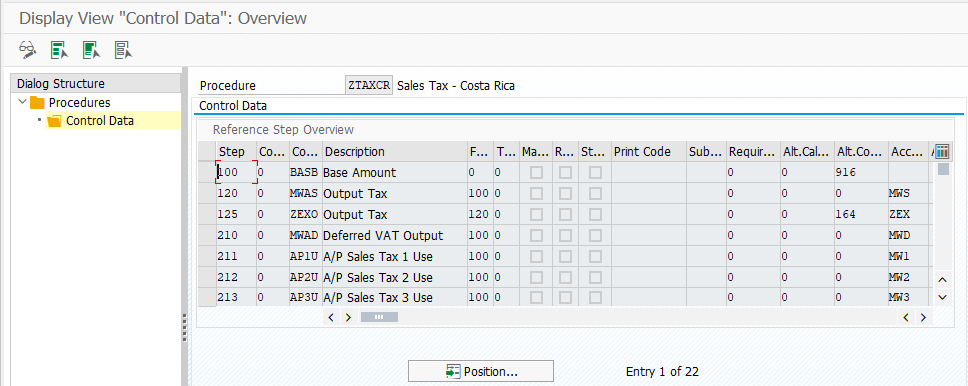
Task: Click left arrow of horizontal scrollbar
Action: click(331, 317)
